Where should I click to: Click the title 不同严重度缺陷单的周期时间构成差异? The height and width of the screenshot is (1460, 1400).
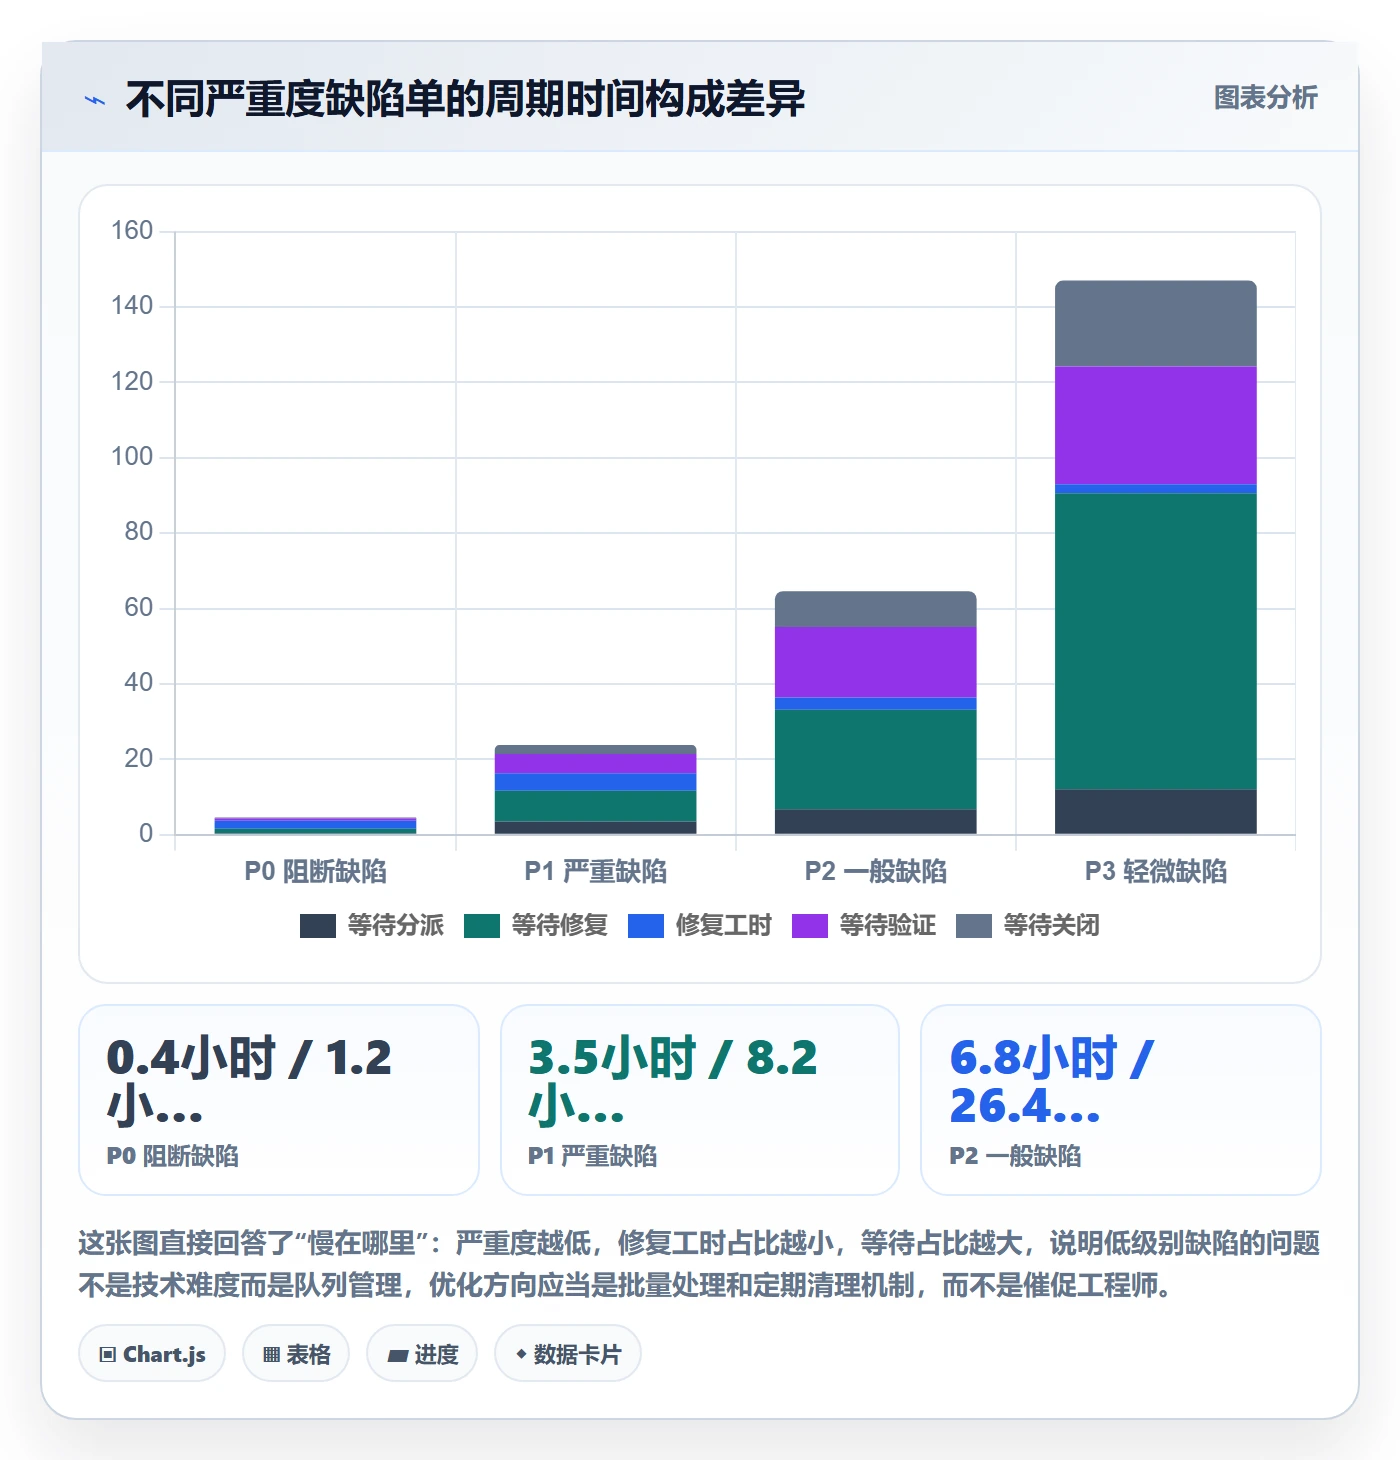[x=465, y=99]
